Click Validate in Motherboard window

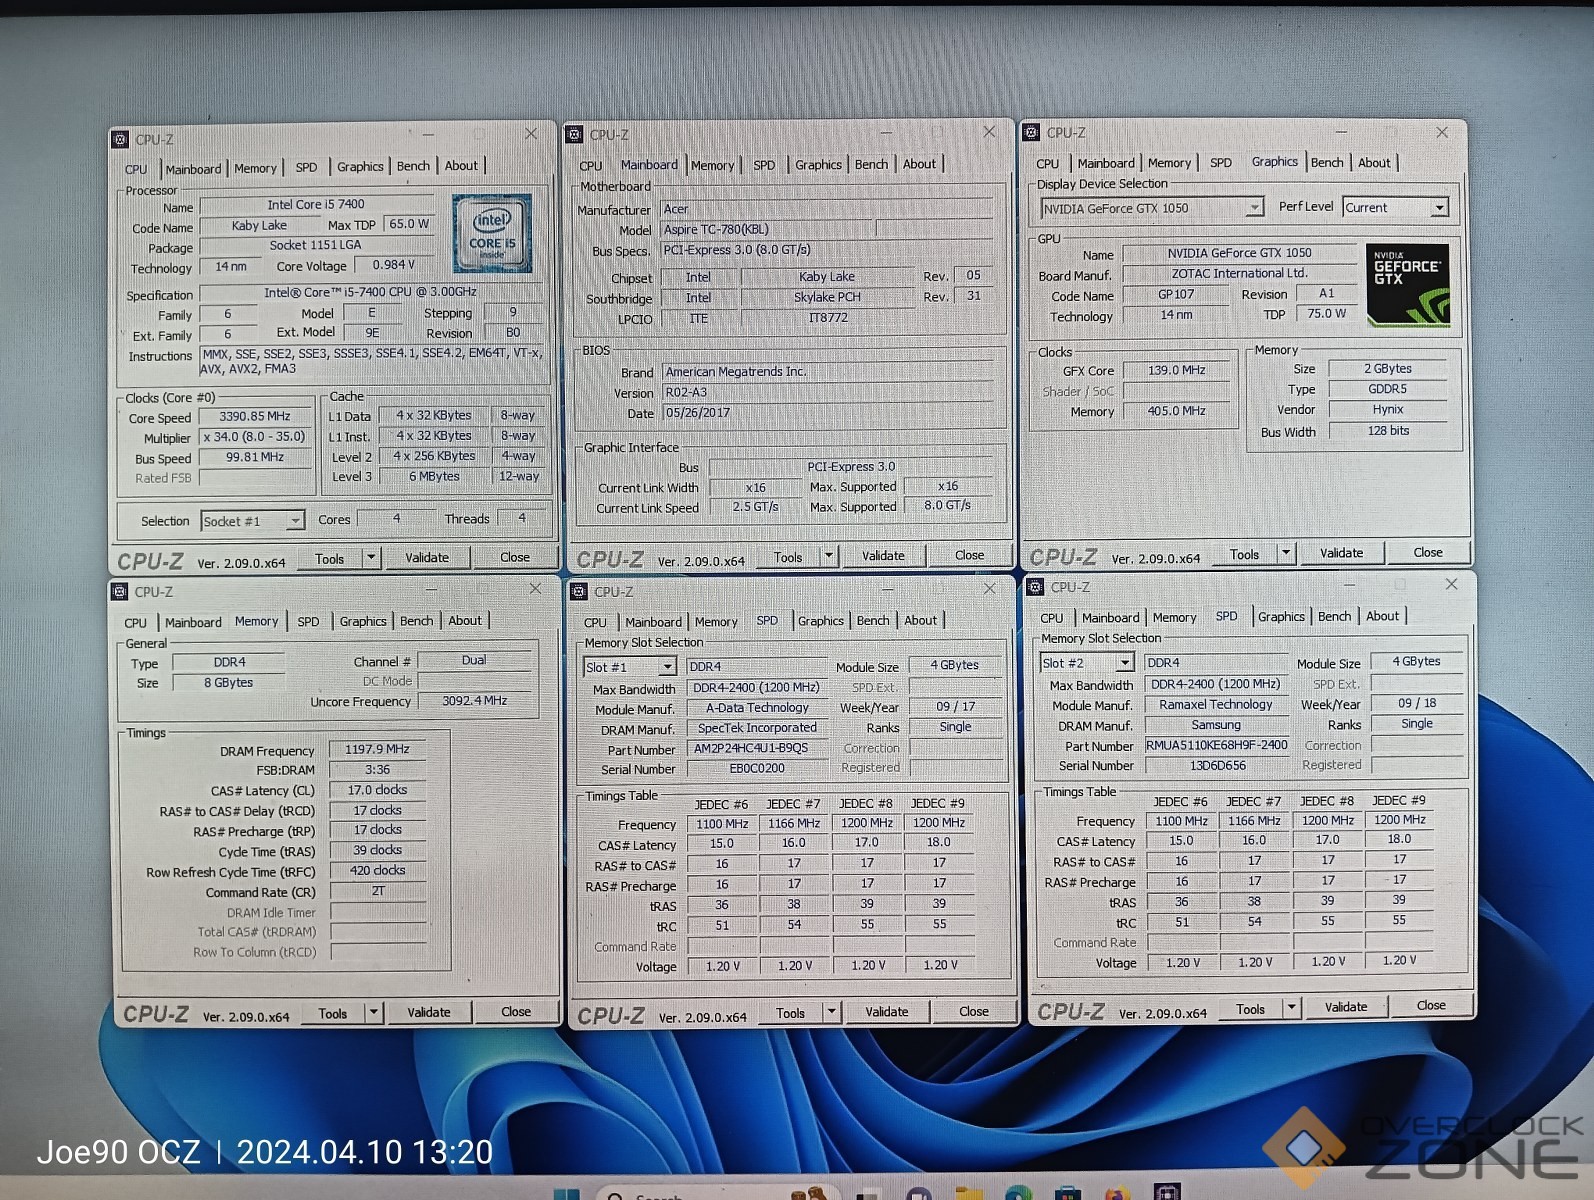point(883,556)
